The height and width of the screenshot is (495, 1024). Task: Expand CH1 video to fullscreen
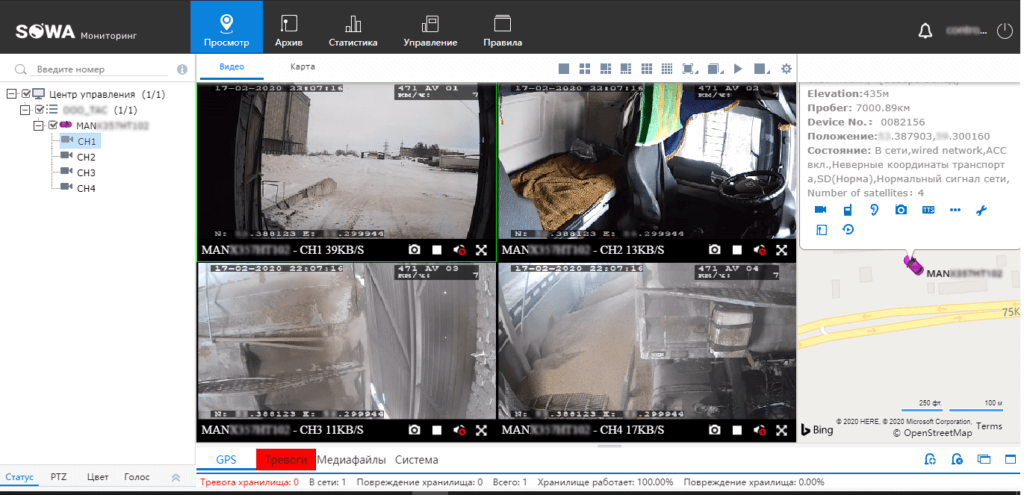click(481, 249)
